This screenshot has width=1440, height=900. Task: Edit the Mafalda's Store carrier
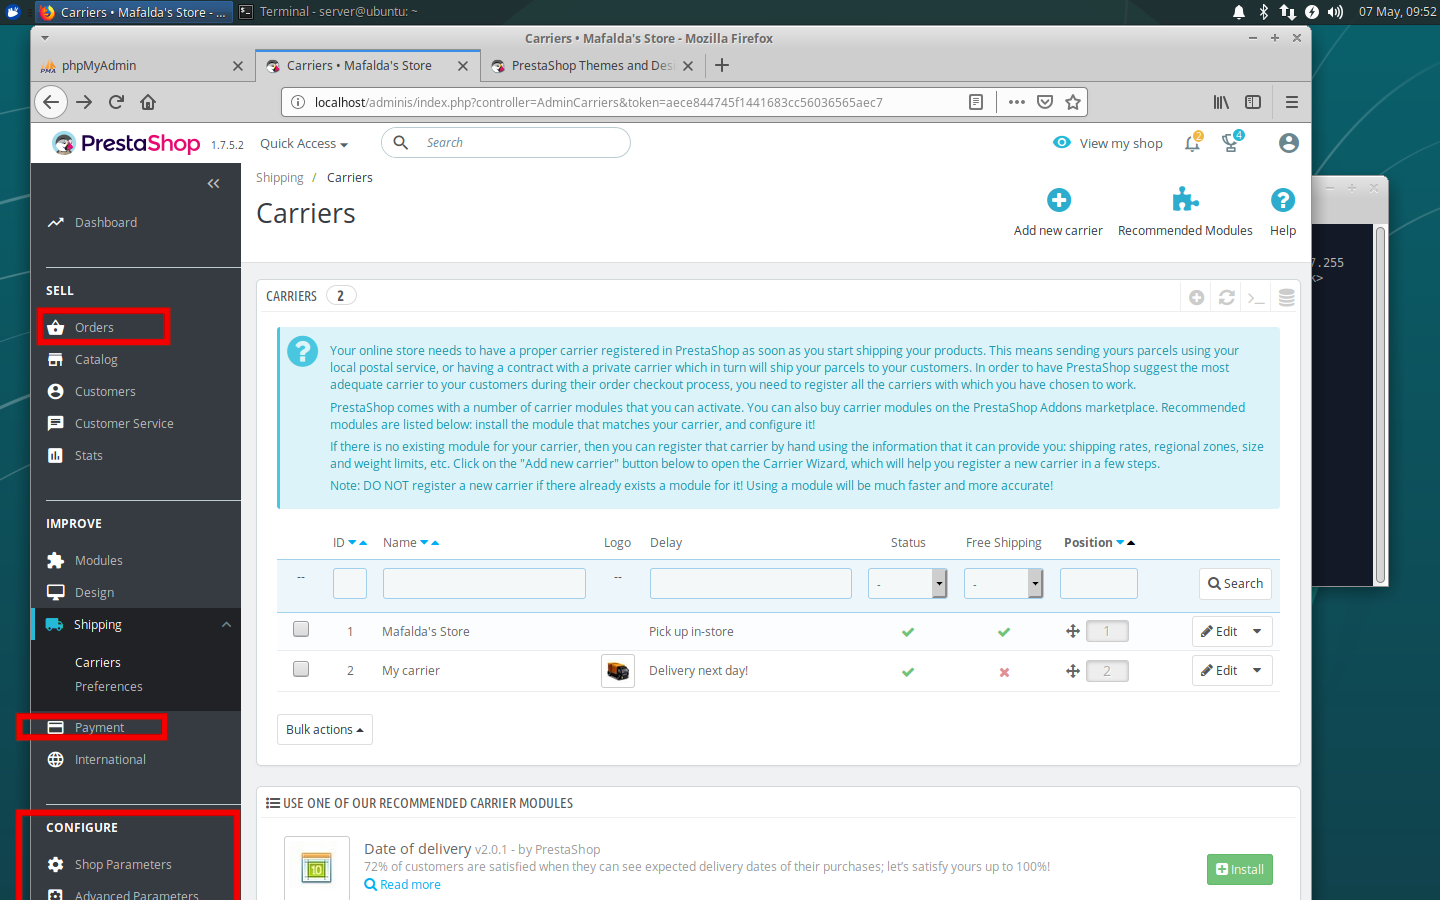[x=1219, y=631]
